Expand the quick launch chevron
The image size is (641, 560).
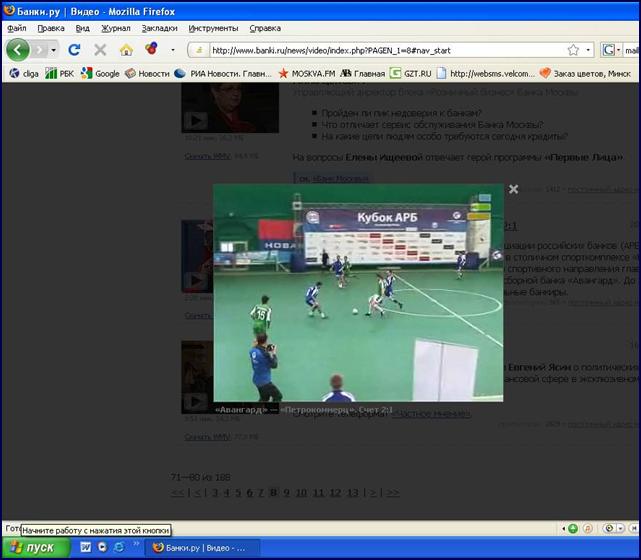[136, 544]
